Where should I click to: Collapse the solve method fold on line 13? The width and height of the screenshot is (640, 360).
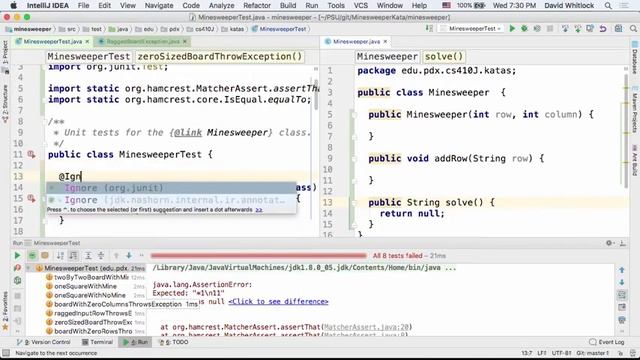point(354,202)
